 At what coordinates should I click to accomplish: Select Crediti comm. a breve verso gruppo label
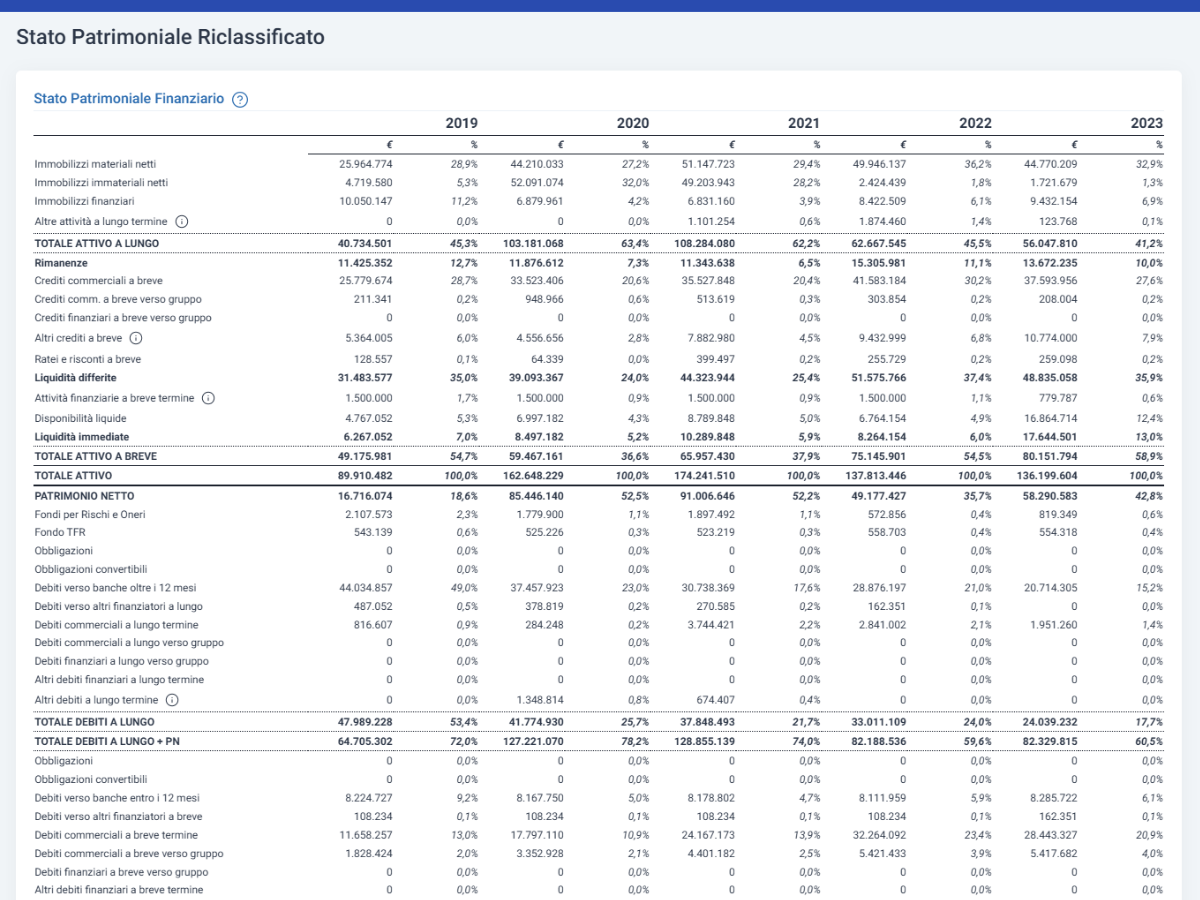coord(117,299)
